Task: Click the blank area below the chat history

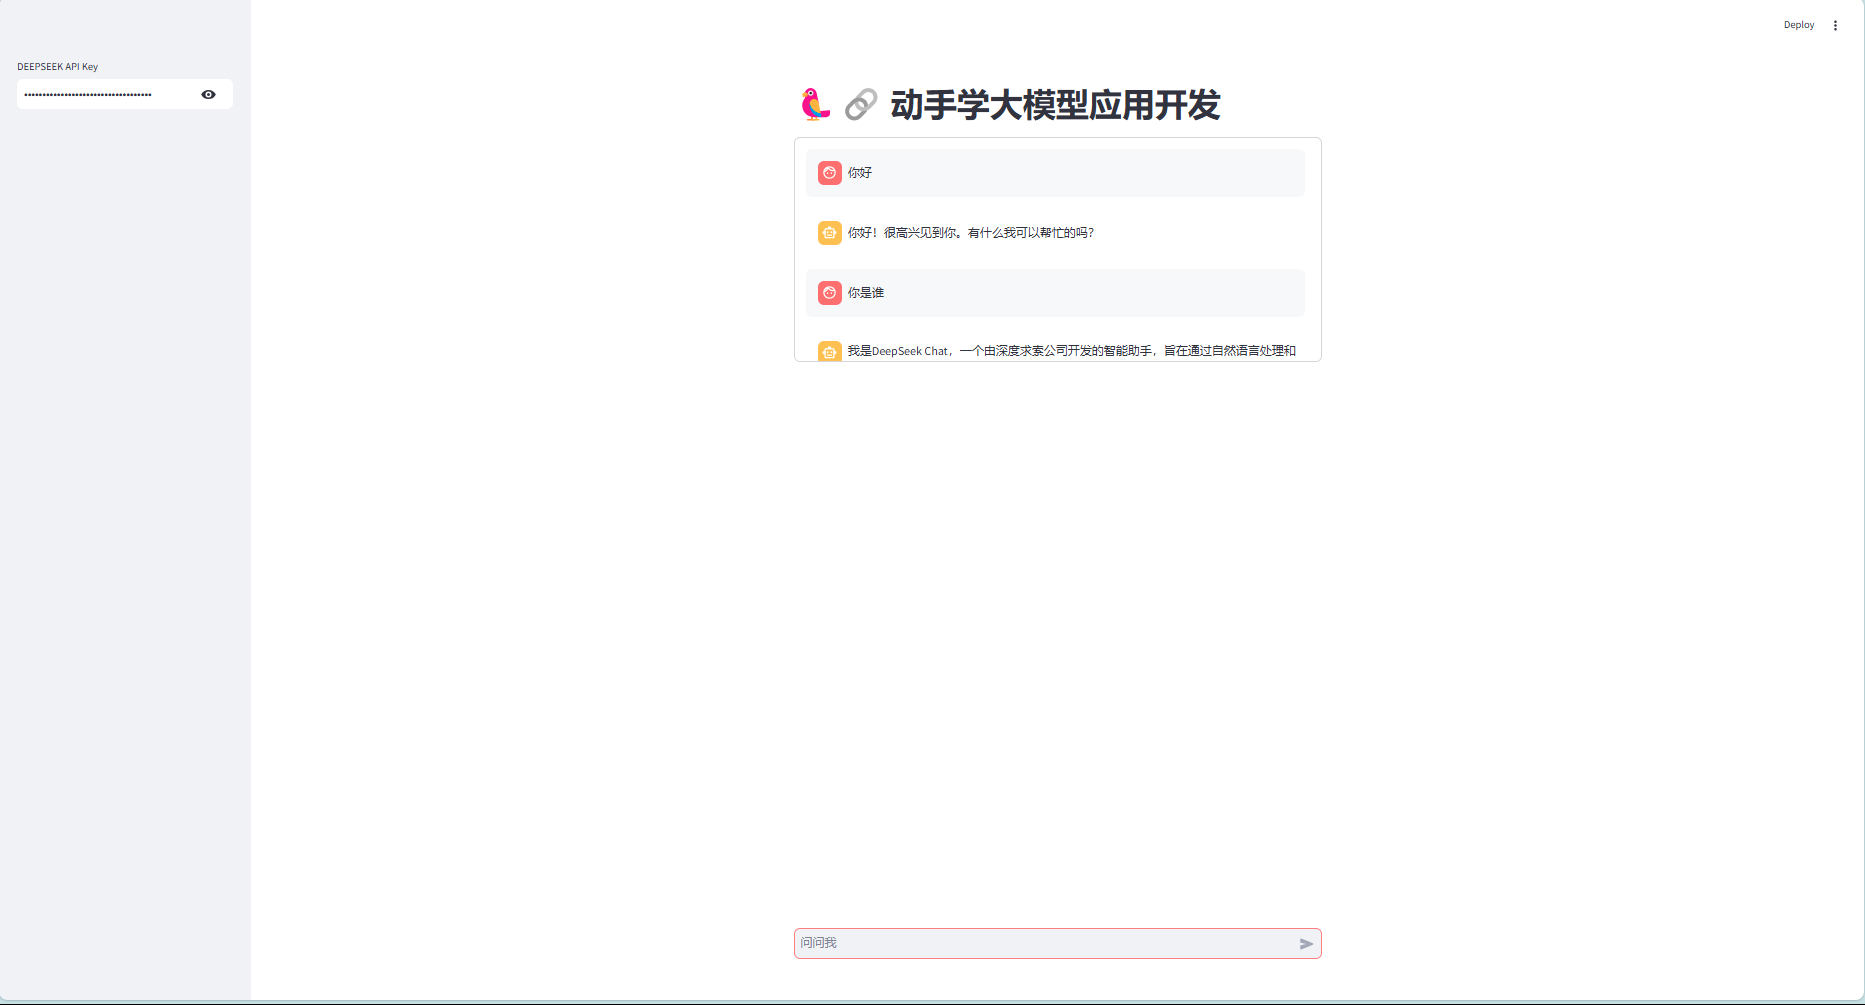Action: pyautogui.click(x=1057, y=620)
